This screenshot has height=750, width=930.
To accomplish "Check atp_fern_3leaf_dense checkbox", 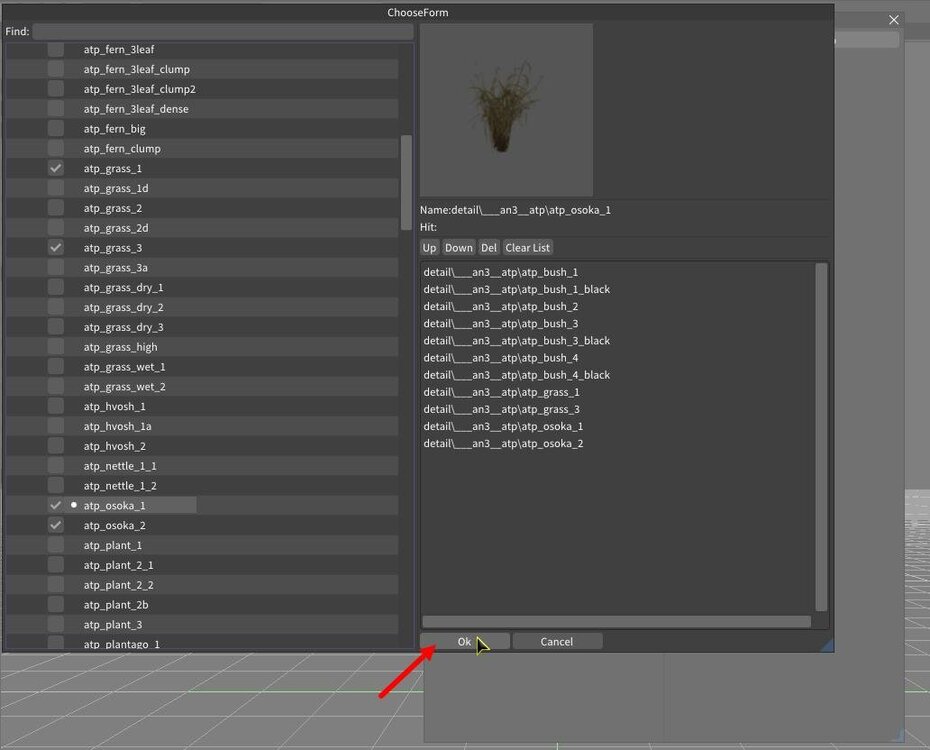I will pyautogui.click(x=56, y=109).
